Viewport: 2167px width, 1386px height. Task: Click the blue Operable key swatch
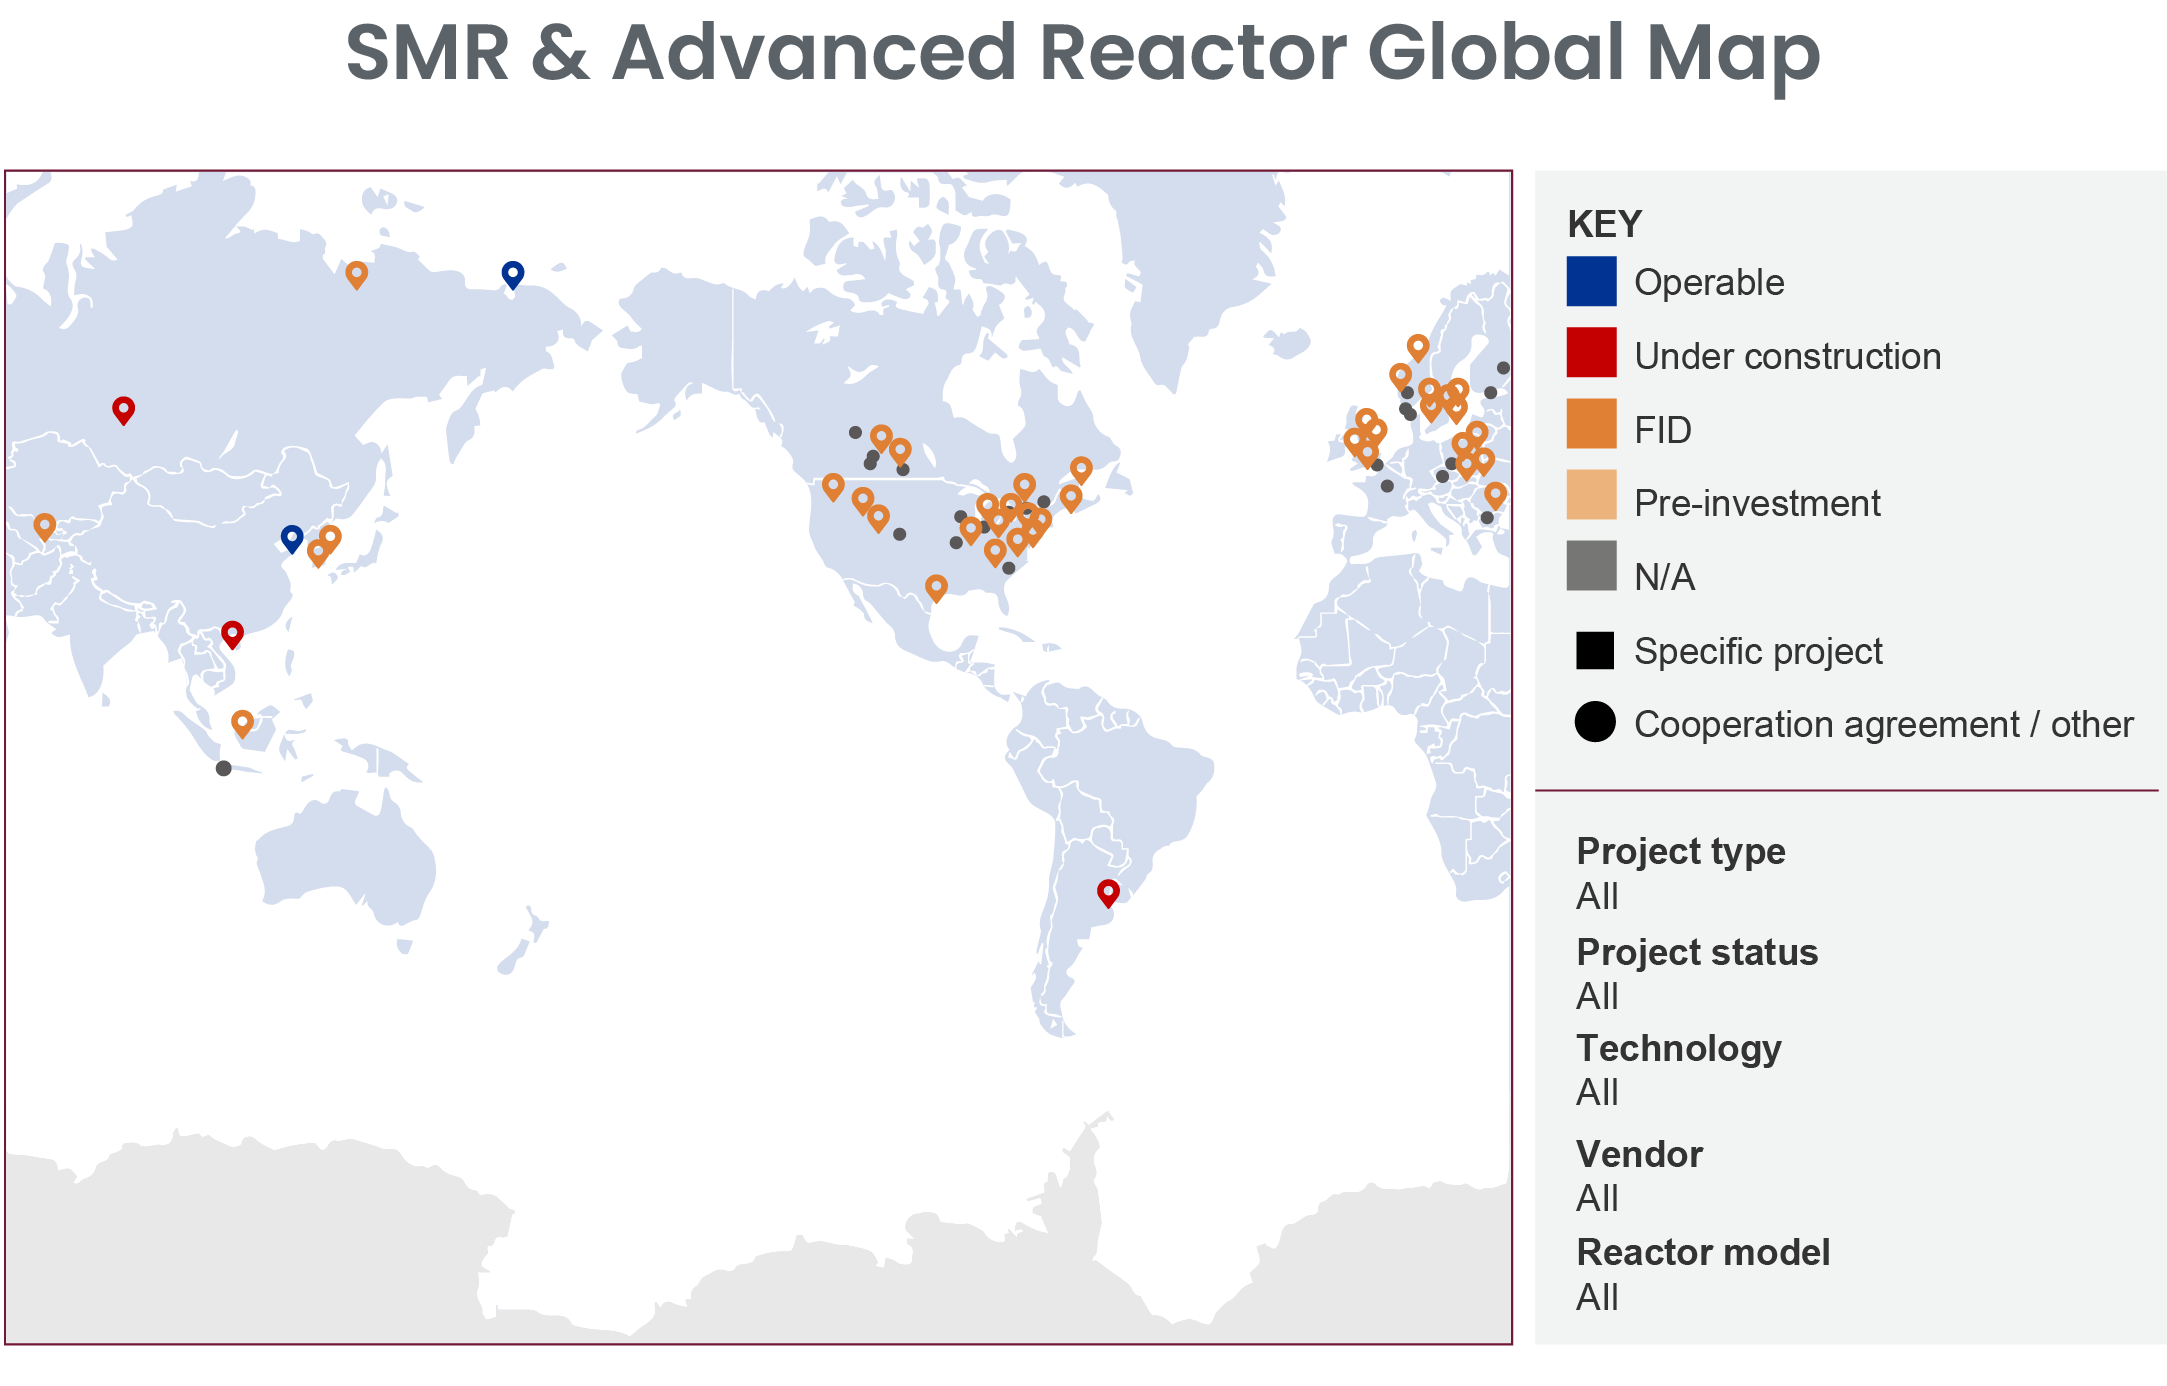[x=1591, y=281]
